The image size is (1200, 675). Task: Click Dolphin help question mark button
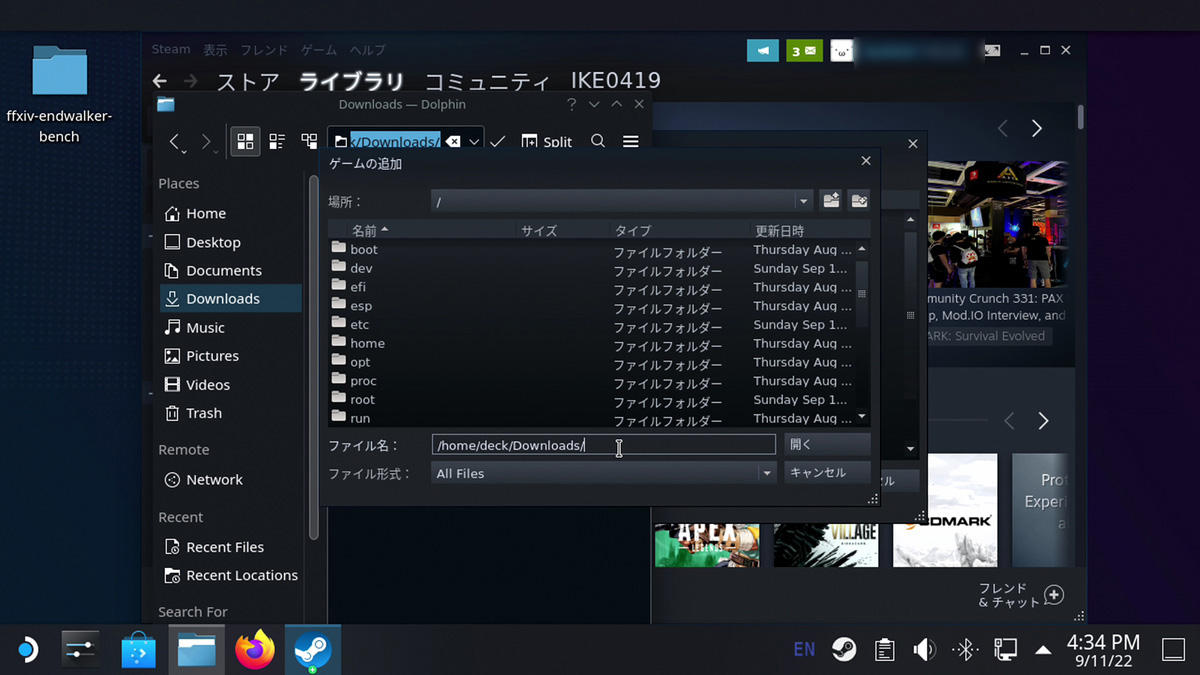(572, 104)
